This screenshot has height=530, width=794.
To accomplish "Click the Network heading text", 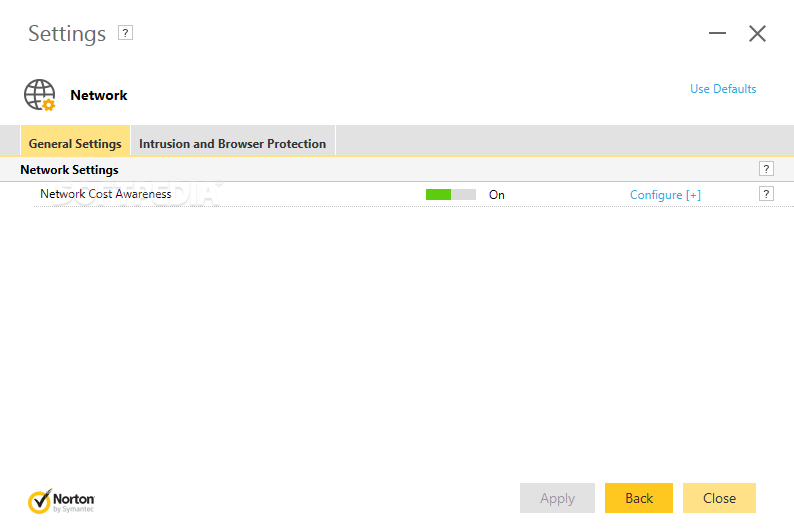I will 98,95.
